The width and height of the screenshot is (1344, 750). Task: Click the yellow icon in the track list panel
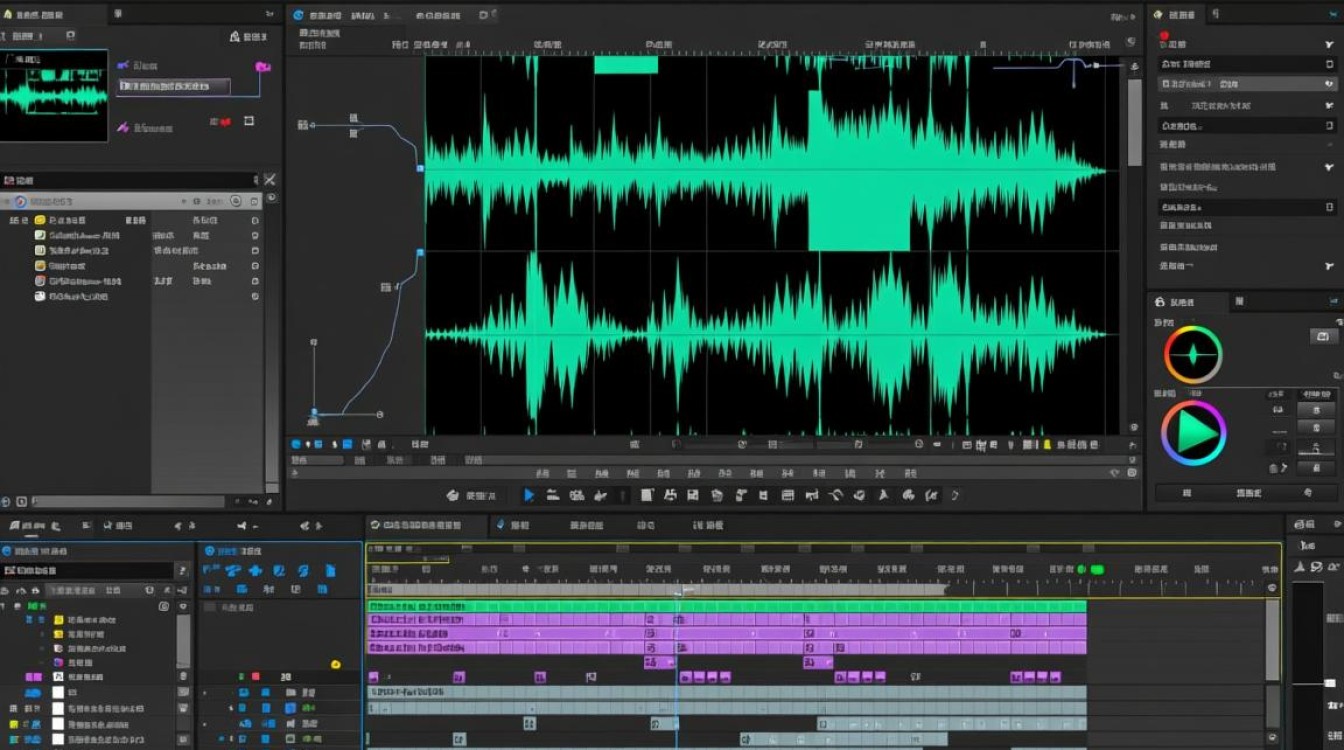[x=336, y=664]
